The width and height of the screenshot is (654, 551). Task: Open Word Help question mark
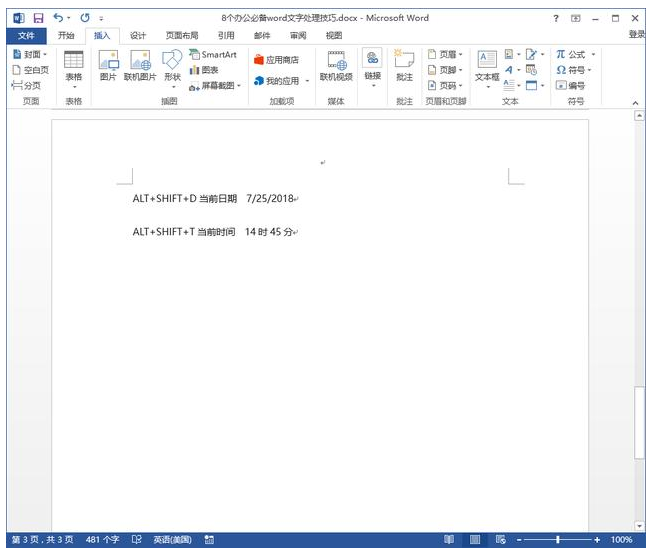click(556, 18)
